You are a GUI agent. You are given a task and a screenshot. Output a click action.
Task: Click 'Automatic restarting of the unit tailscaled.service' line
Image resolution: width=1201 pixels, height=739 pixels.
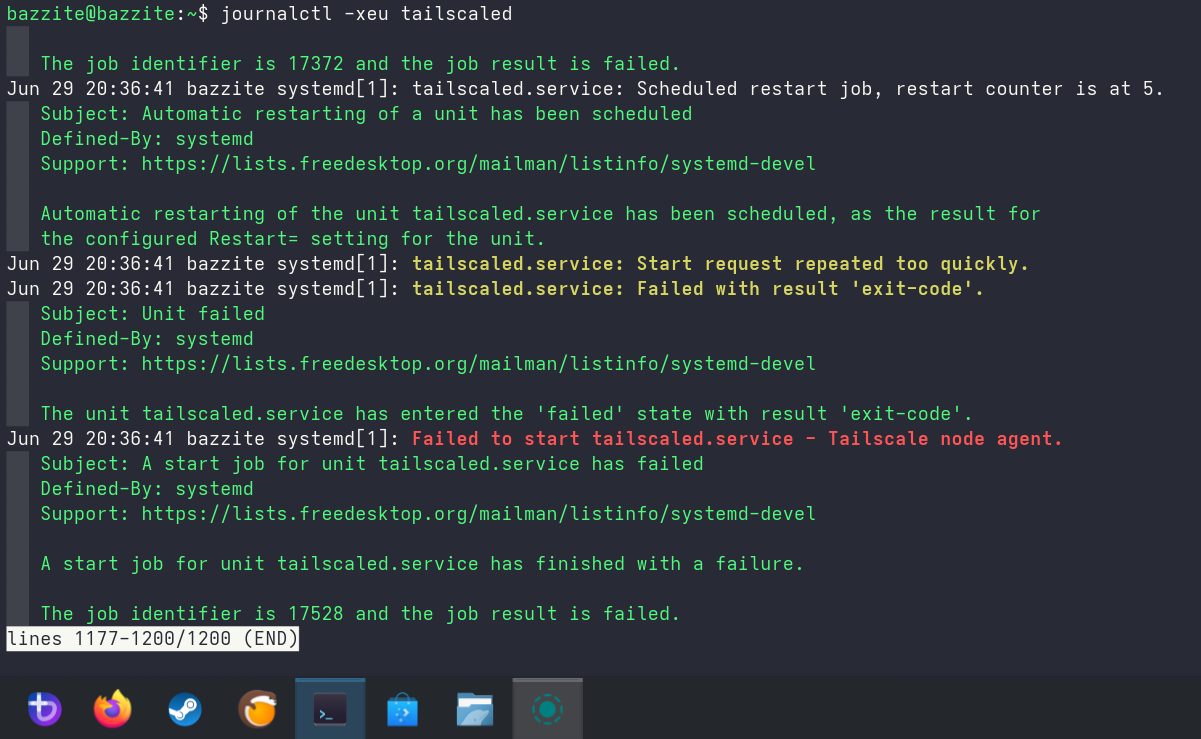coord(541,213)
